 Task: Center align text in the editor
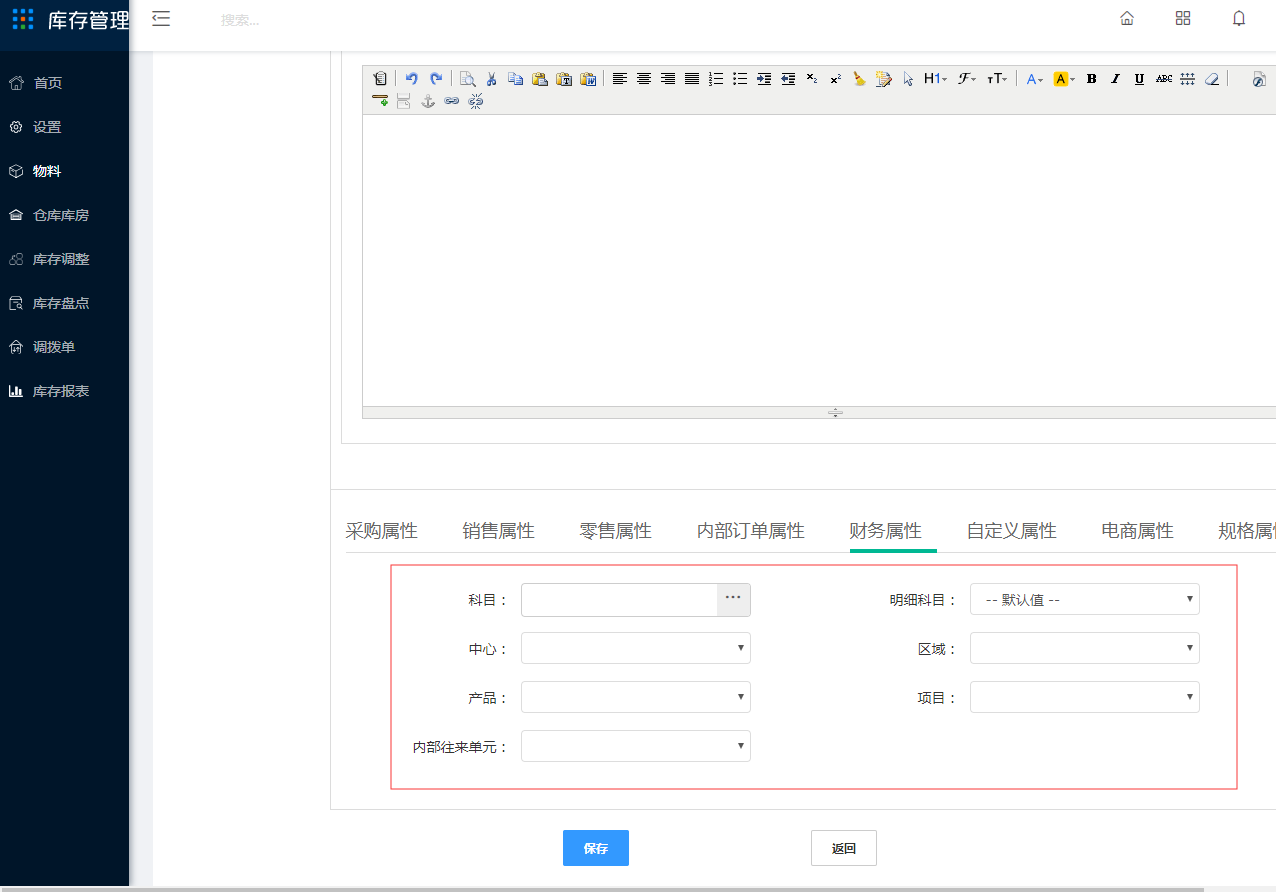tap(644, 79)
